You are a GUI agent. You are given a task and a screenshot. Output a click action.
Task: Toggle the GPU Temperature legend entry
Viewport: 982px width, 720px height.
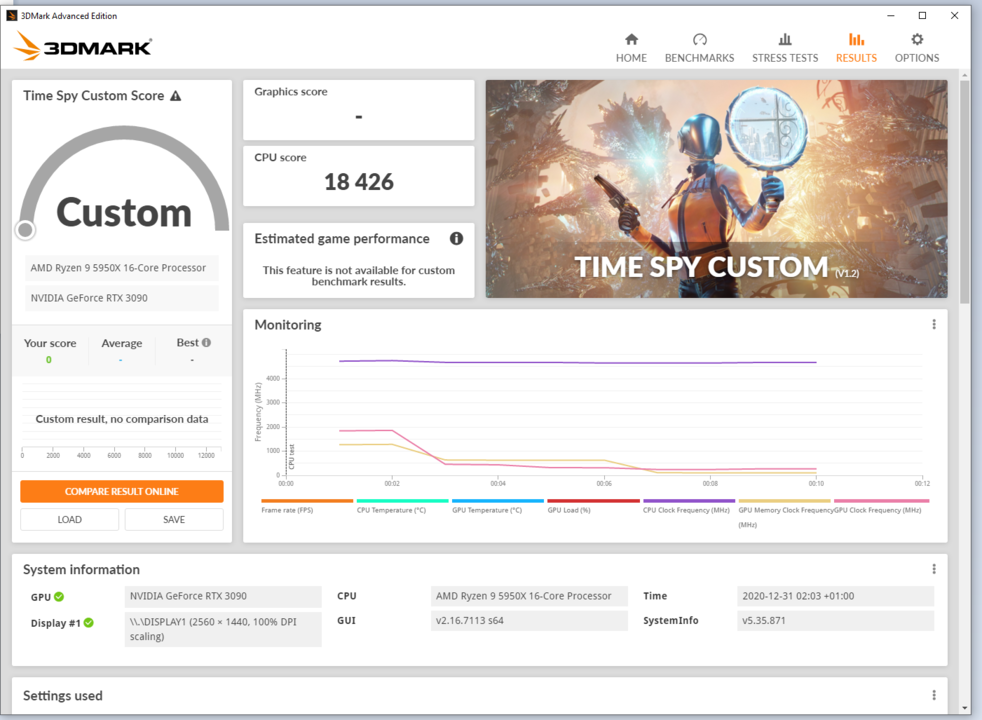click(x=498, y=506)
